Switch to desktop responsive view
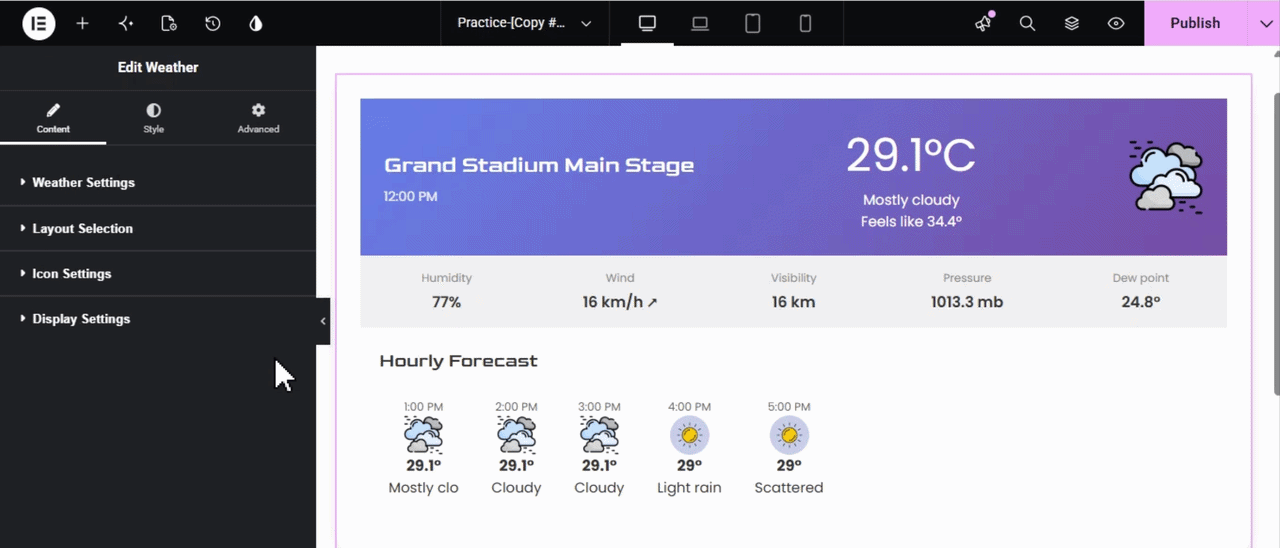The image size is (1280, 548). pyautogui.click(x=647, y=23)
